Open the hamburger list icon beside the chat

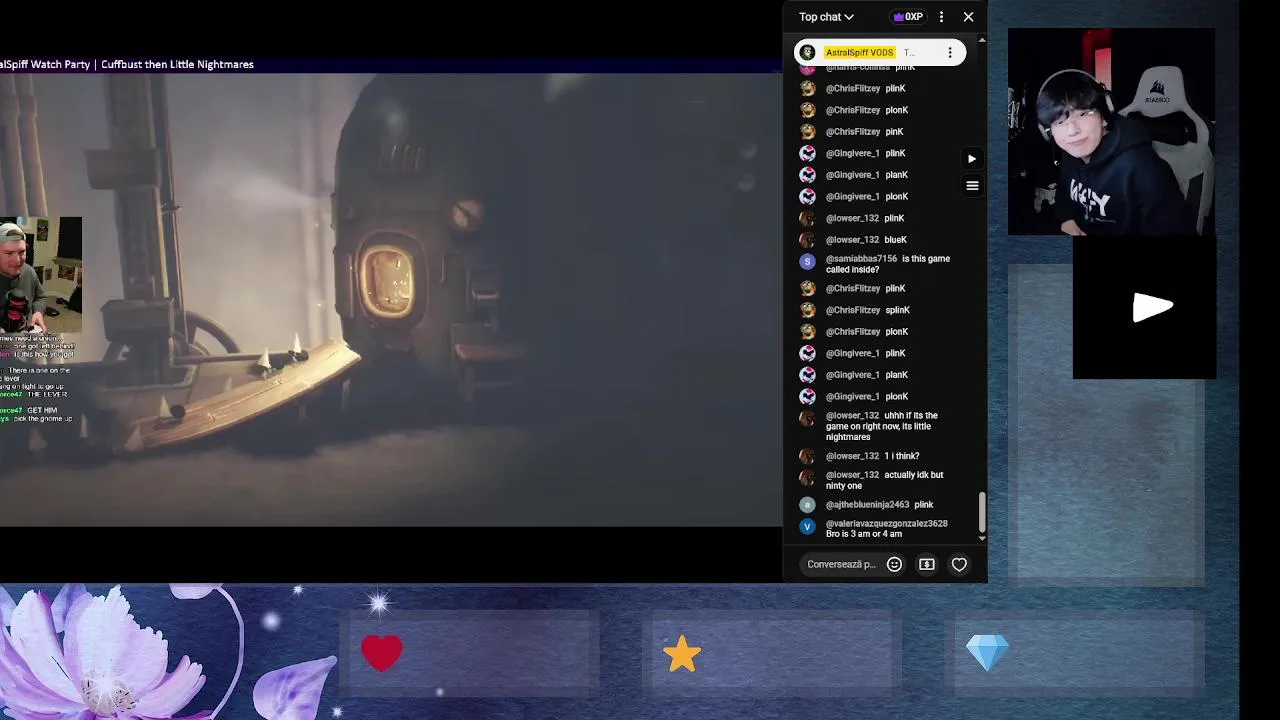972,185
